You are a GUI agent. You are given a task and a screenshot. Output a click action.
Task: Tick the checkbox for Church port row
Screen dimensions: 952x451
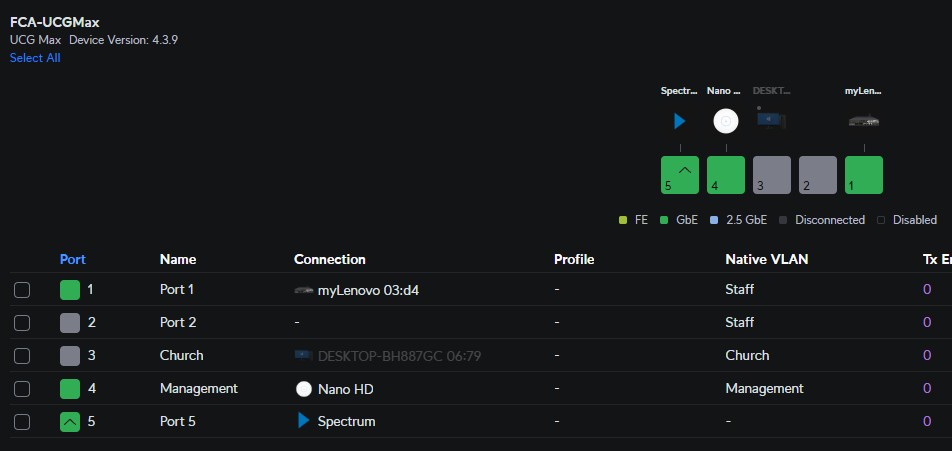pos(22,356)
